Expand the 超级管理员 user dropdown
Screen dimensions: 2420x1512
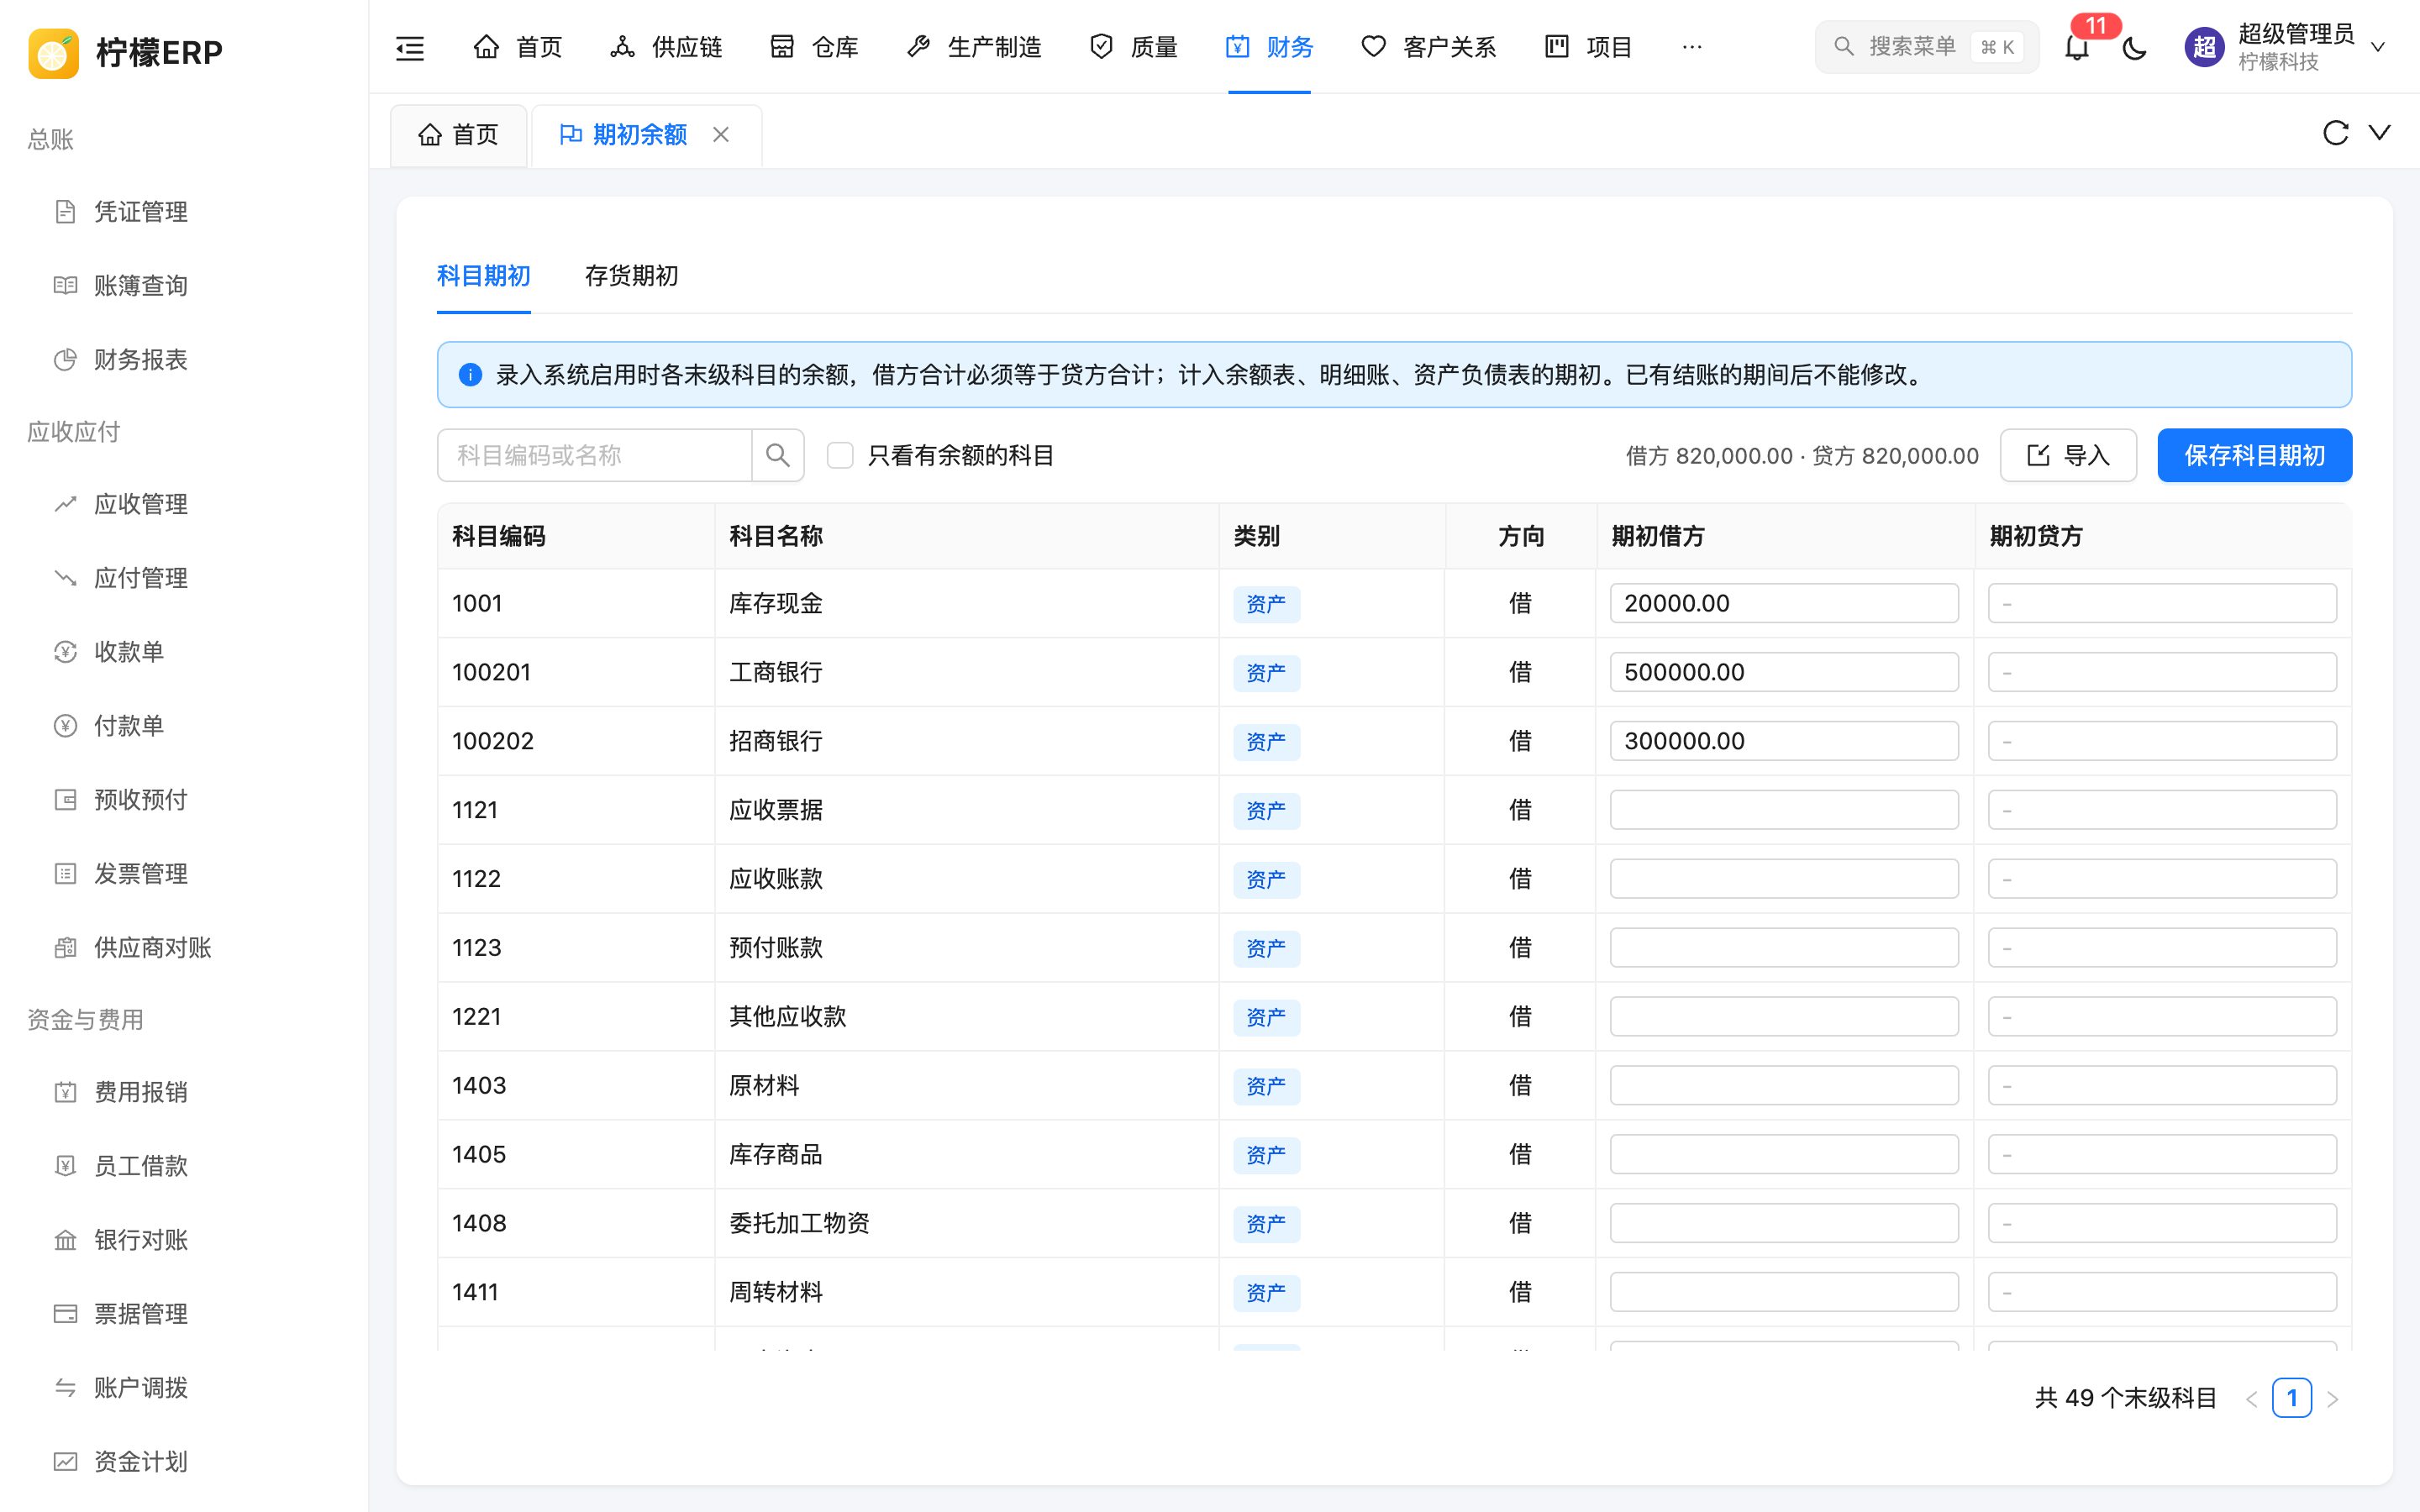click(2288, 47)
